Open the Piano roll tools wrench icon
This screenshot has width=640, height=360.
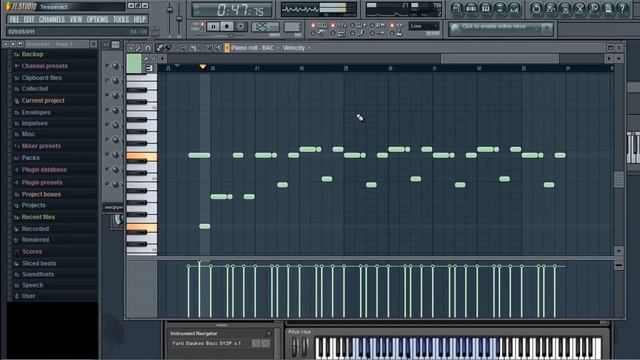pyautogui.click(x=138, y=48)
